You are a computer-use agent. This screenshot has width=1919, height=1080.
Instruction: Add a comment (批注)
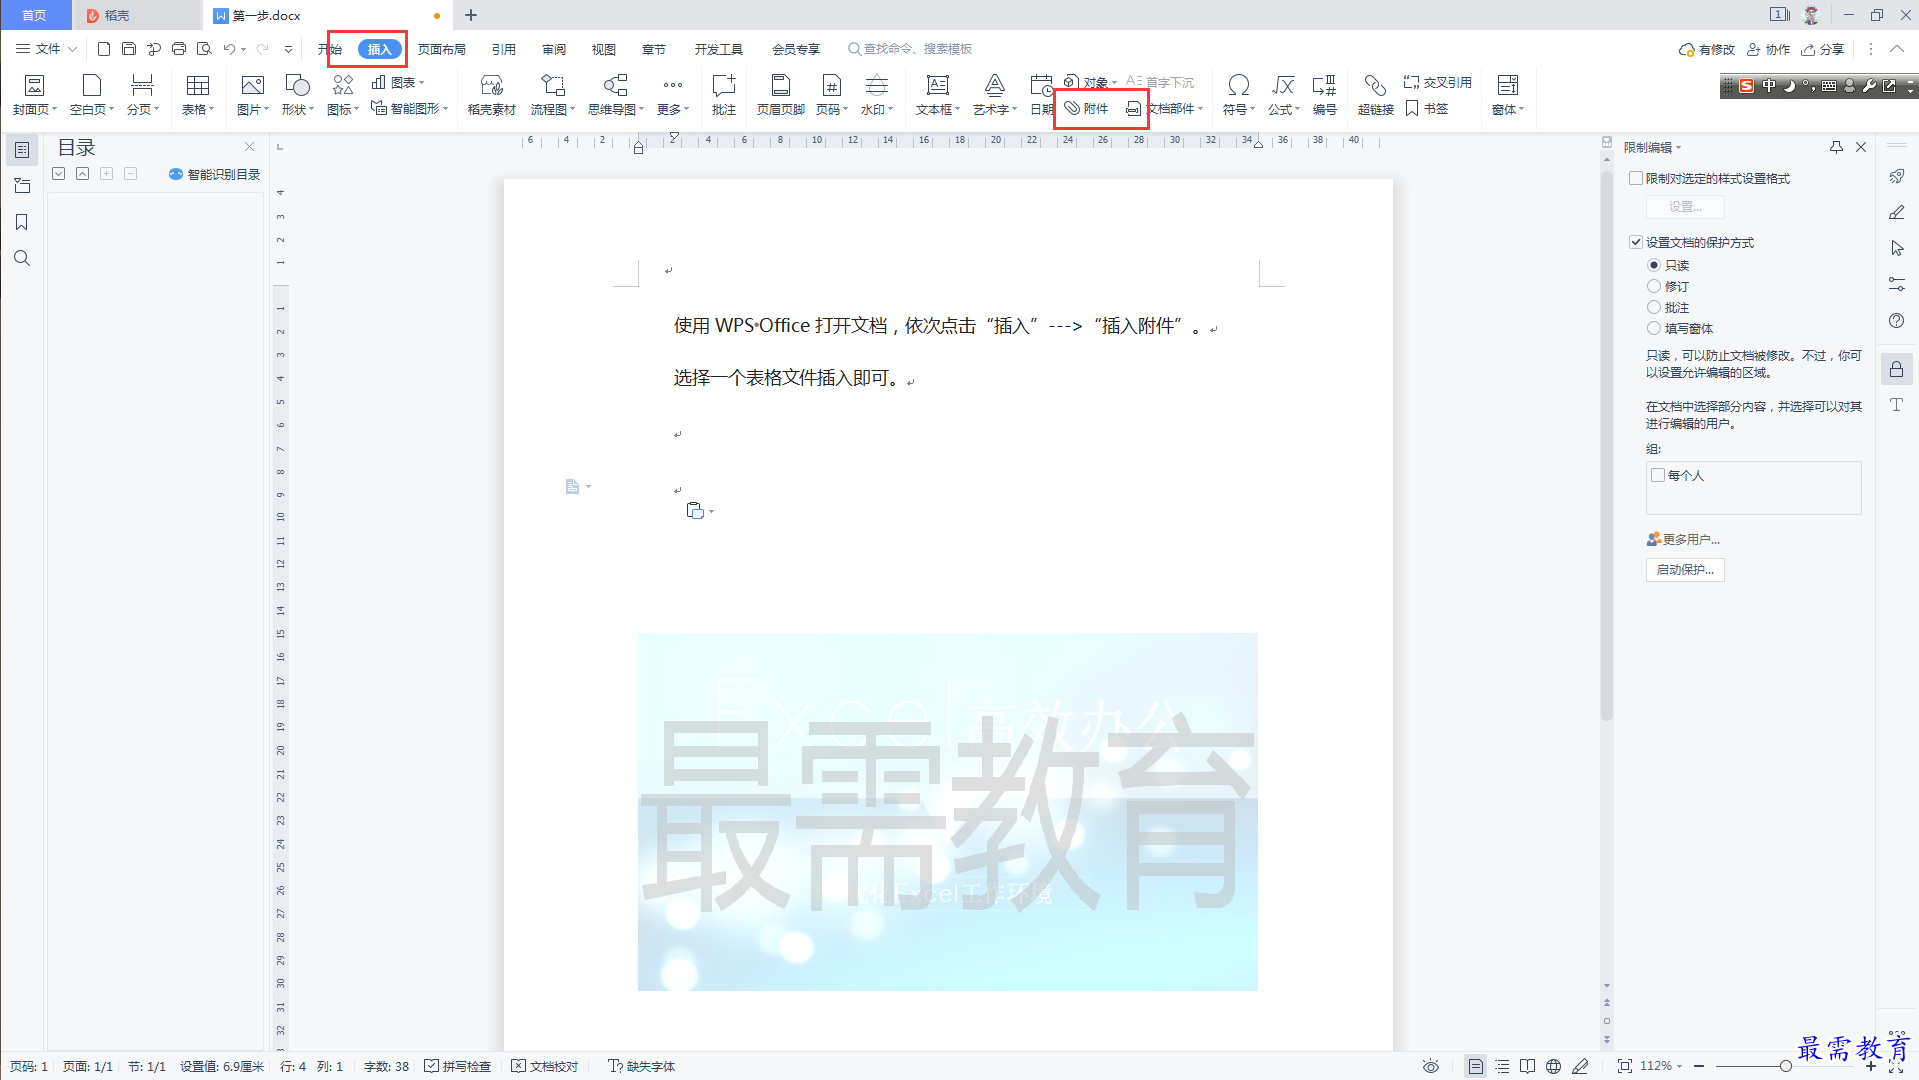coord(723,95)
